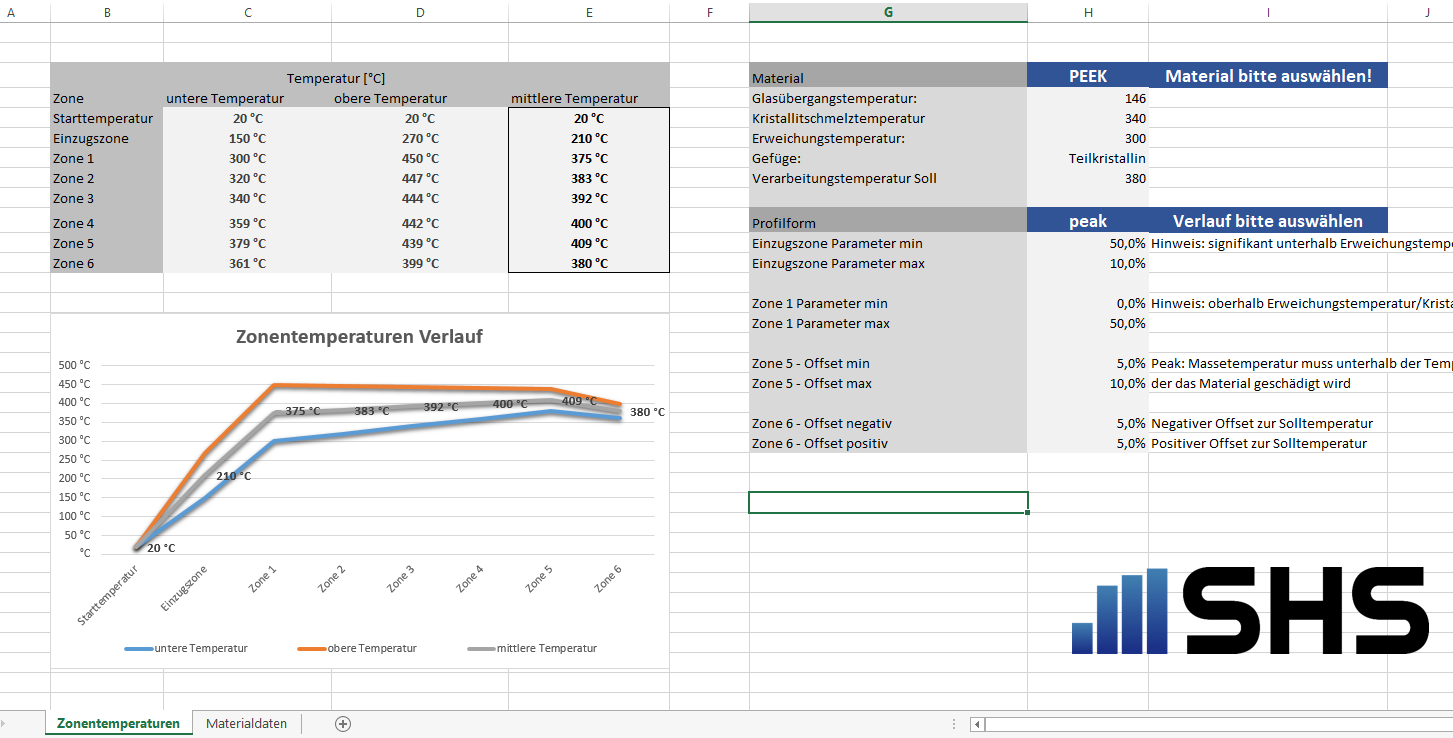This screenshot has width=1453, height=738.
Task: Select the blue untere Temperatur legend entry
Action: (186, 649)
